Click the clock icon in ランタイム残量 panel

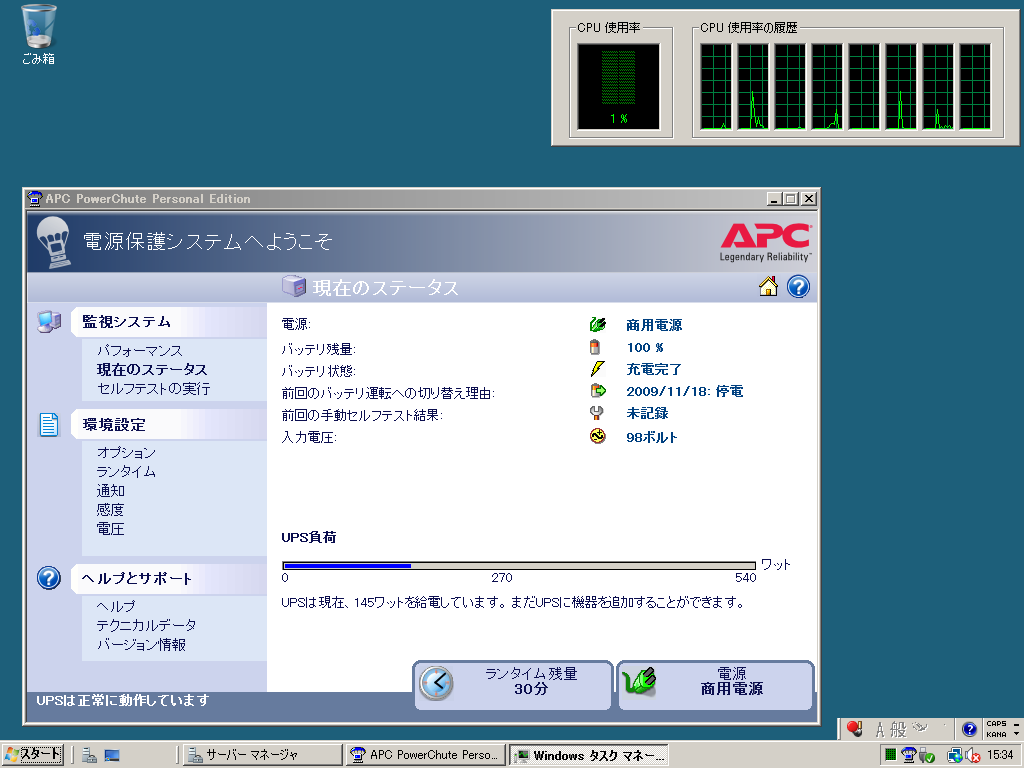click(436, 684)
